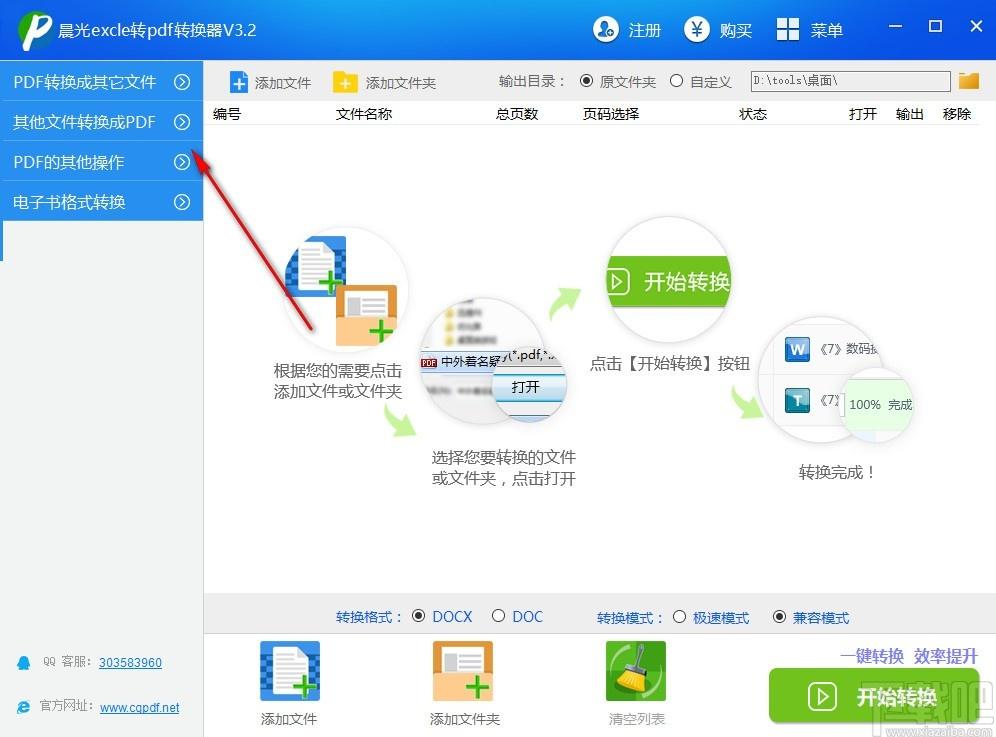Viewport: 996px width, 737px height.
Task: Open the 注册 register user icon
Action: point(606,29)
